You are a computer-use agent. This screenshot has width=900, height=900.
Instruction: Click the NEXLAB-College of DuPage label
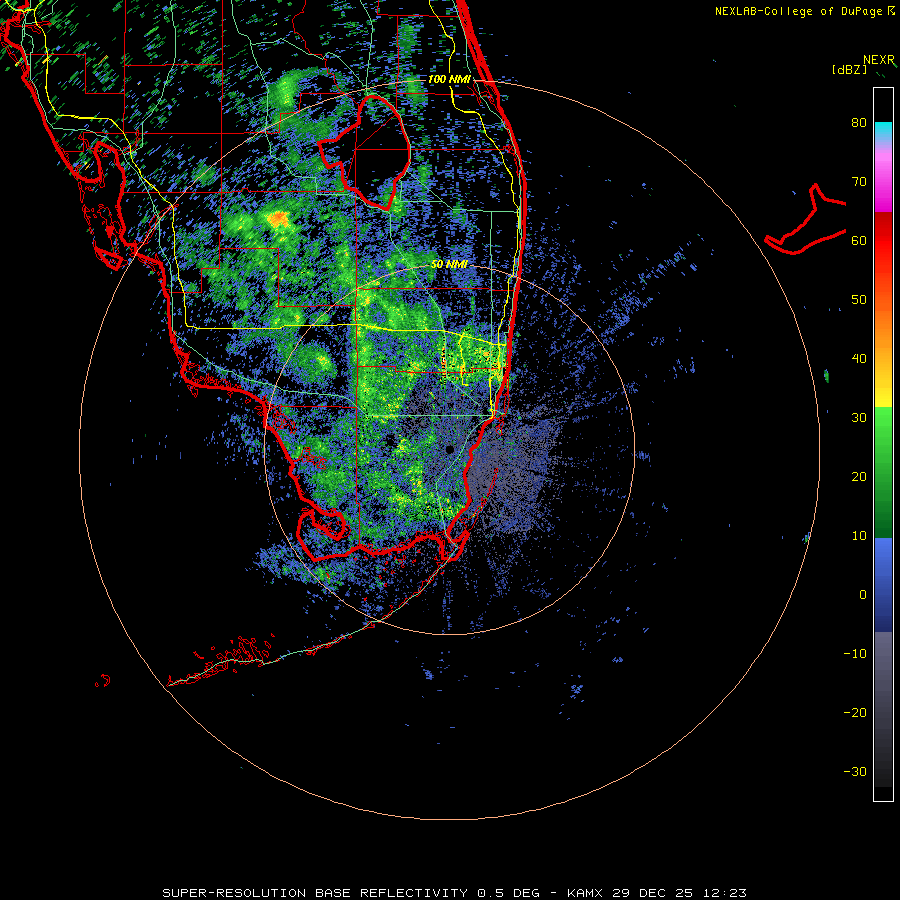pyautogui.click(x=804, y=11)
